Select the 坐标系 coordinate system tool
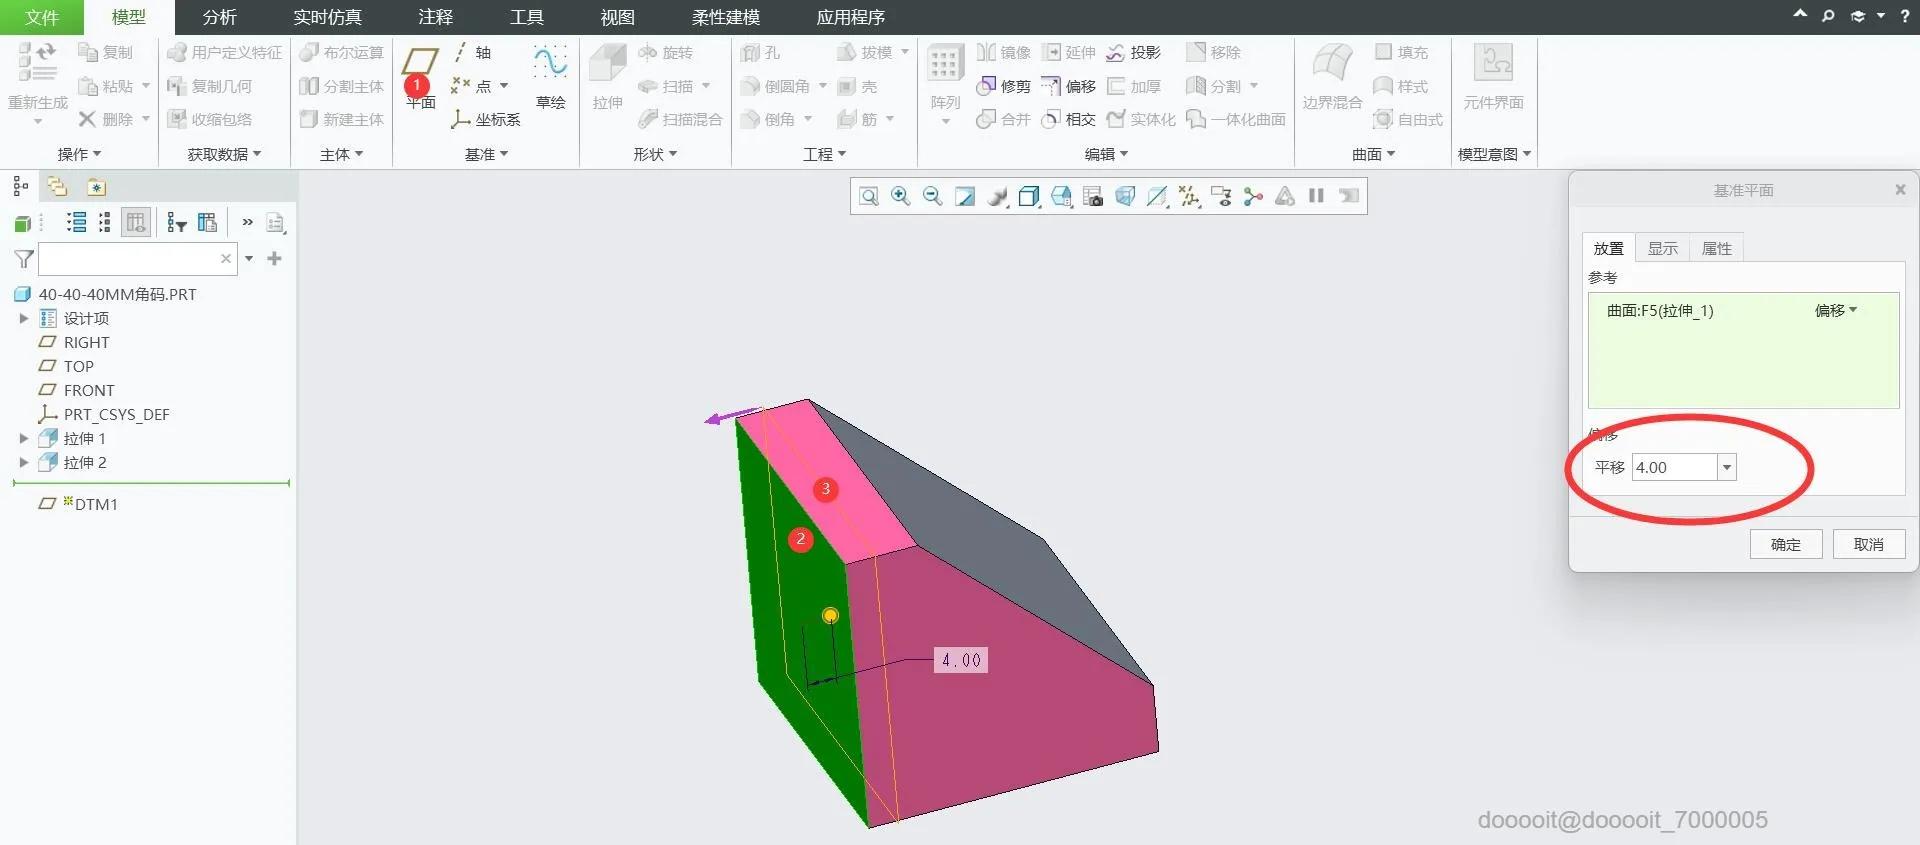 pyautogui.click(x=486, y=119)
